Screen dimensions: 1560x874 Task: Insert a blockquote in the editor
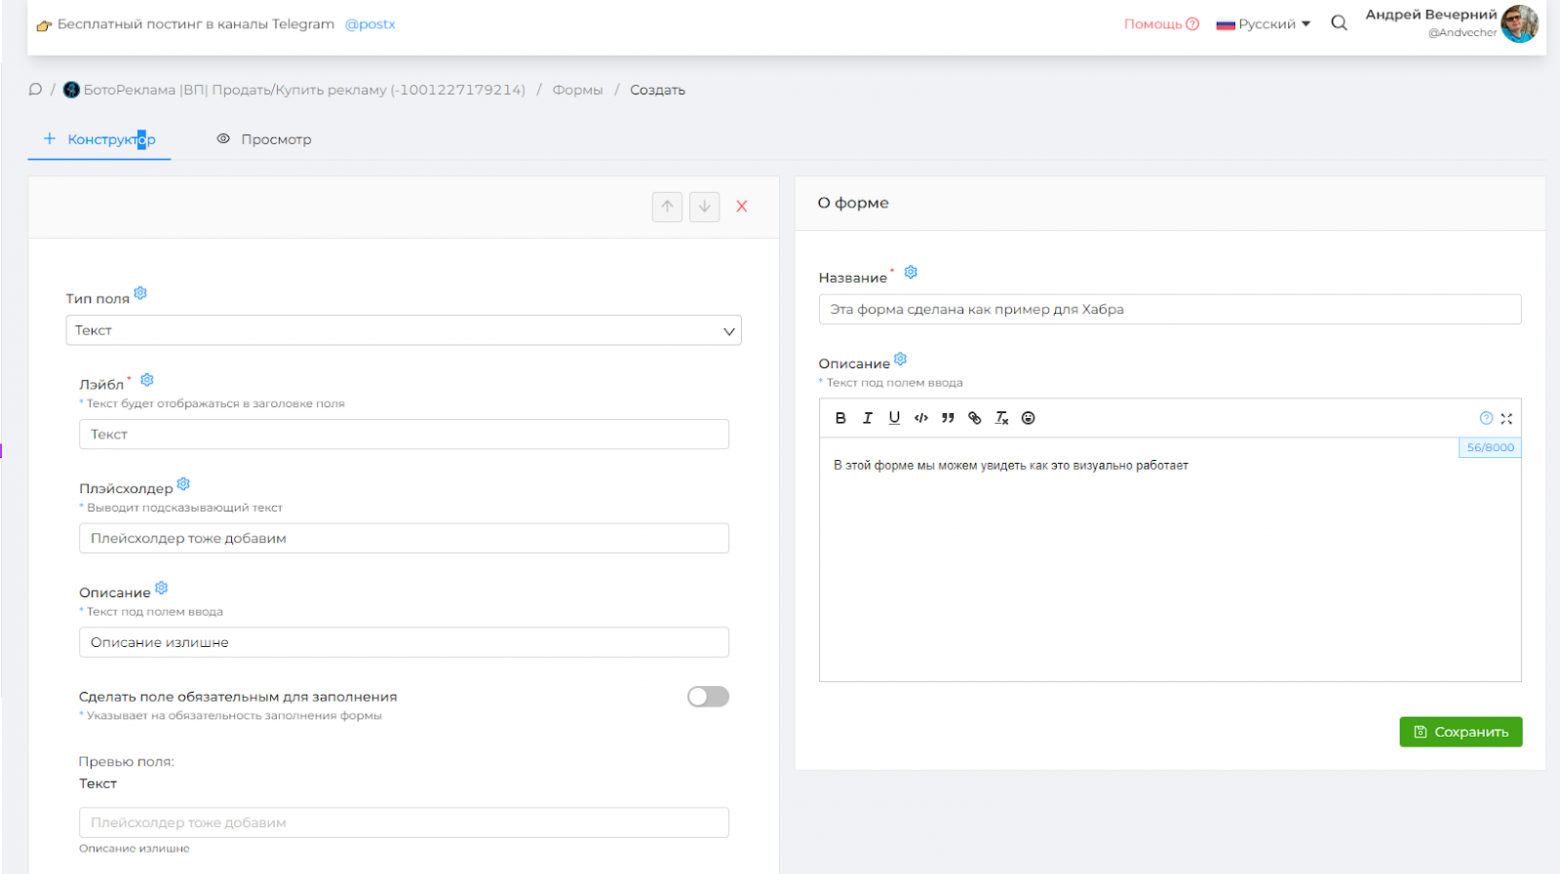point(947,418)
